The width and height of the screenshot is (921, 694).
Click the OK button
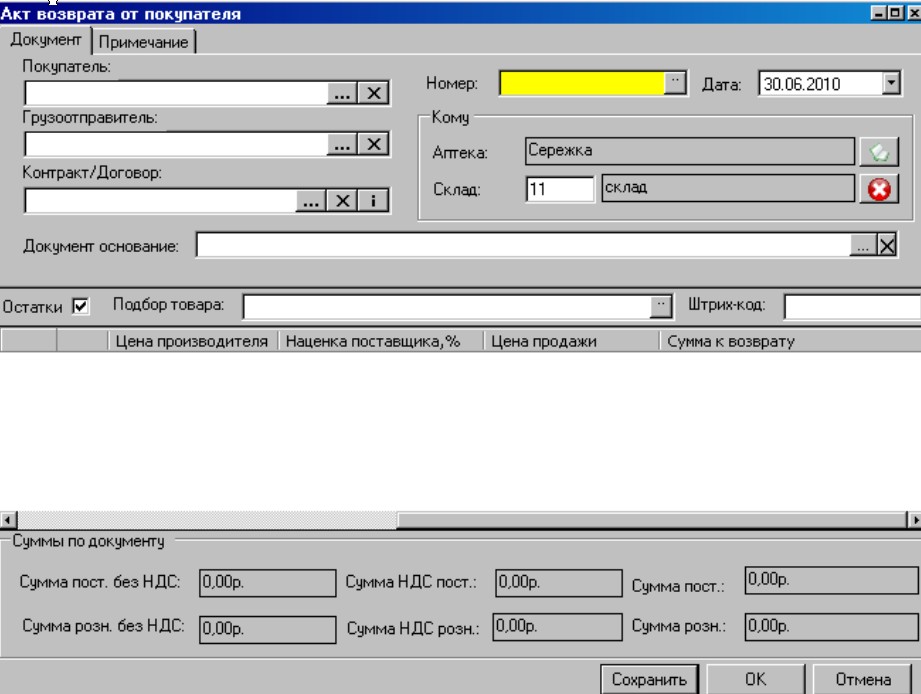coord(755,680)
